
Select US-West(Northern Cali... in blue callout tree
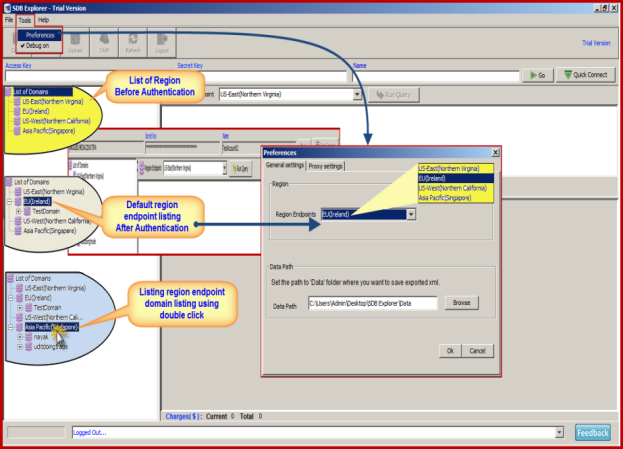tap(54, 317)
